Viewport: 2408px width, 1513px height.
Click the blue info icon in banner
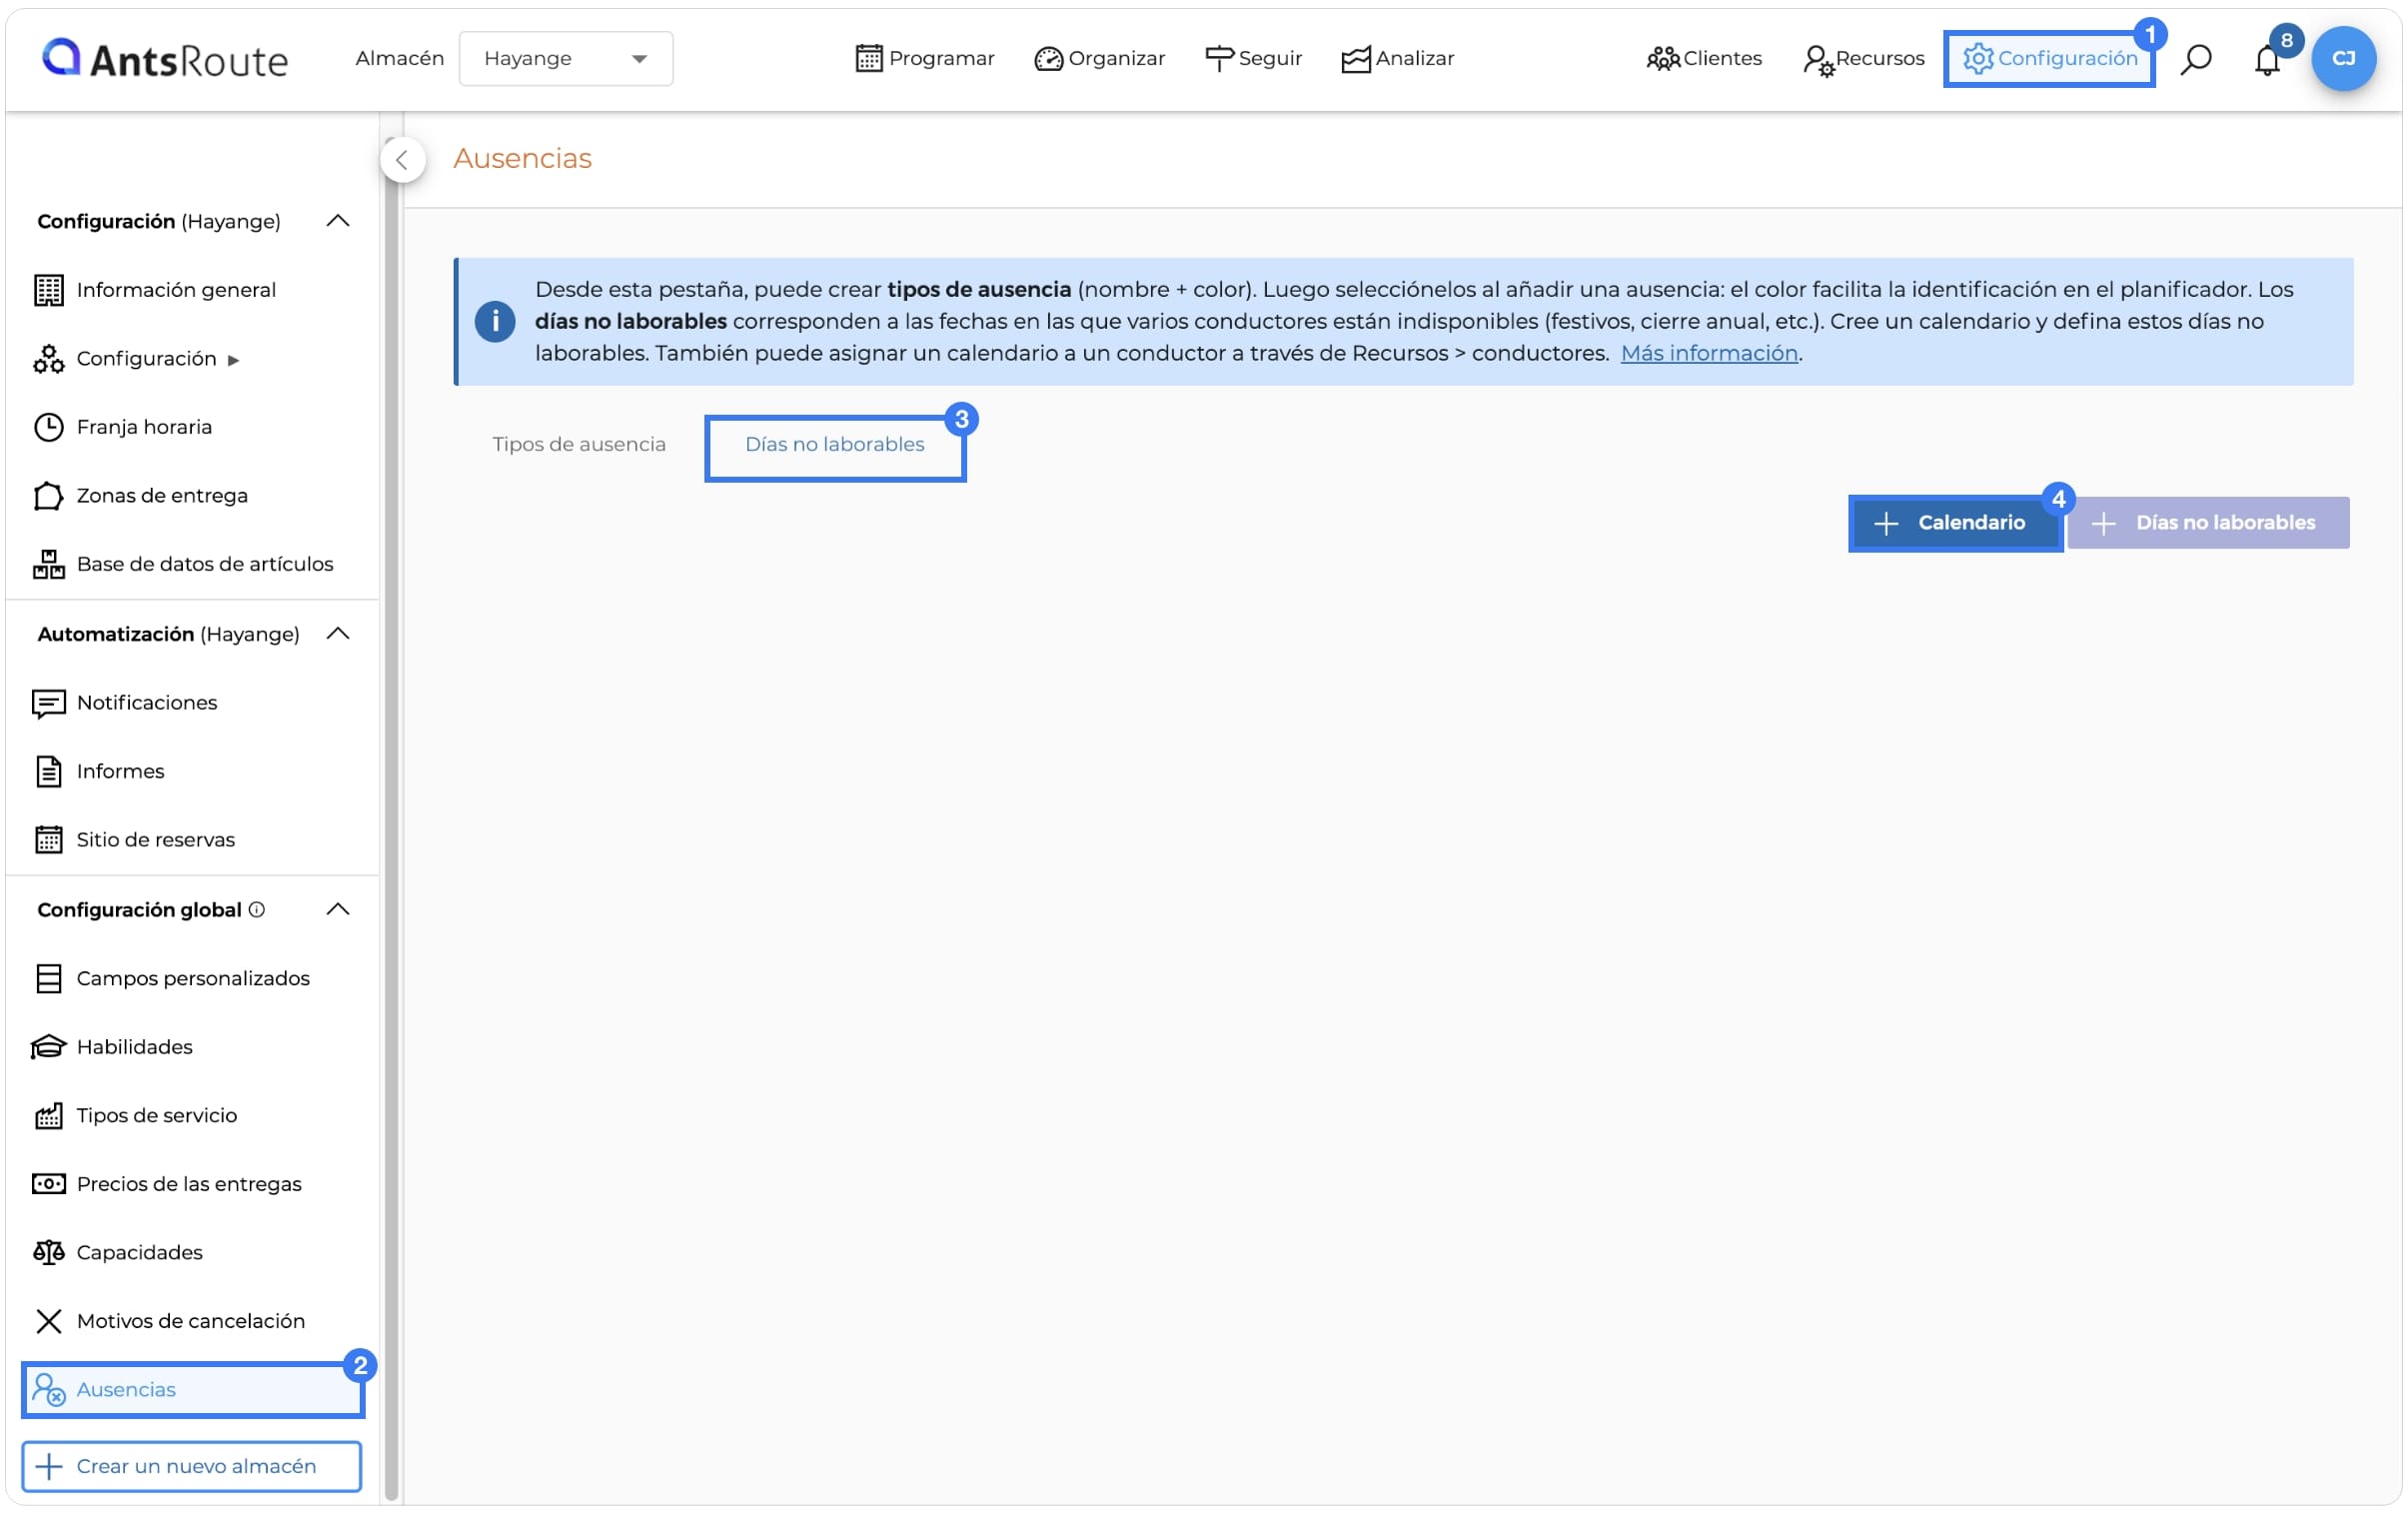[x=495, y=322]
